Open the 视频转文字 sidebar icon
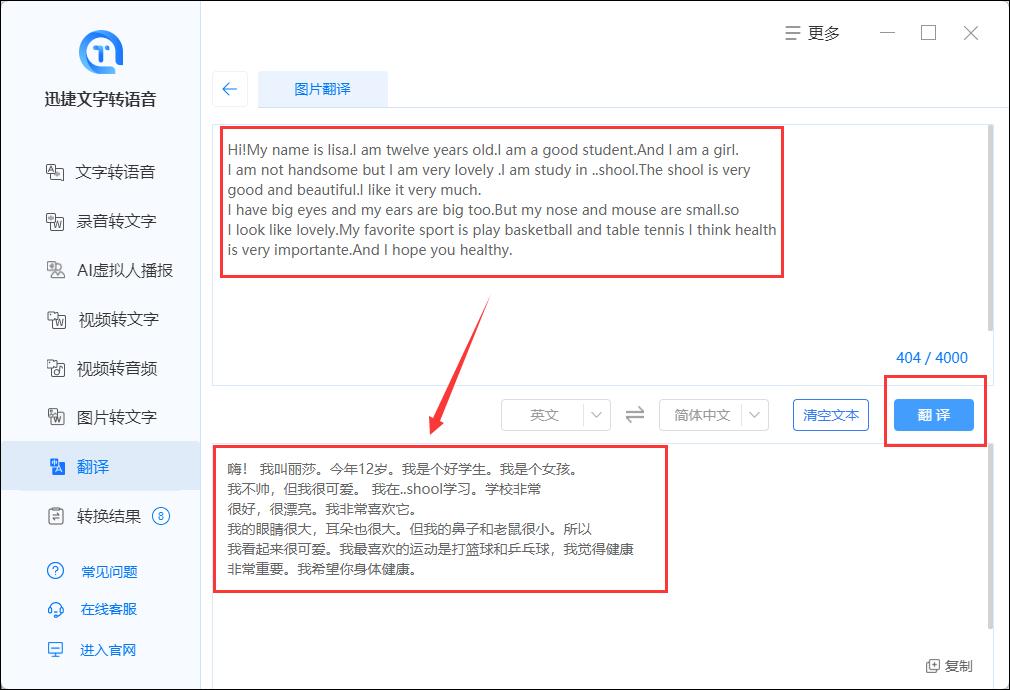The width and height of the screenshot is (1010, 690). point(55,319)
